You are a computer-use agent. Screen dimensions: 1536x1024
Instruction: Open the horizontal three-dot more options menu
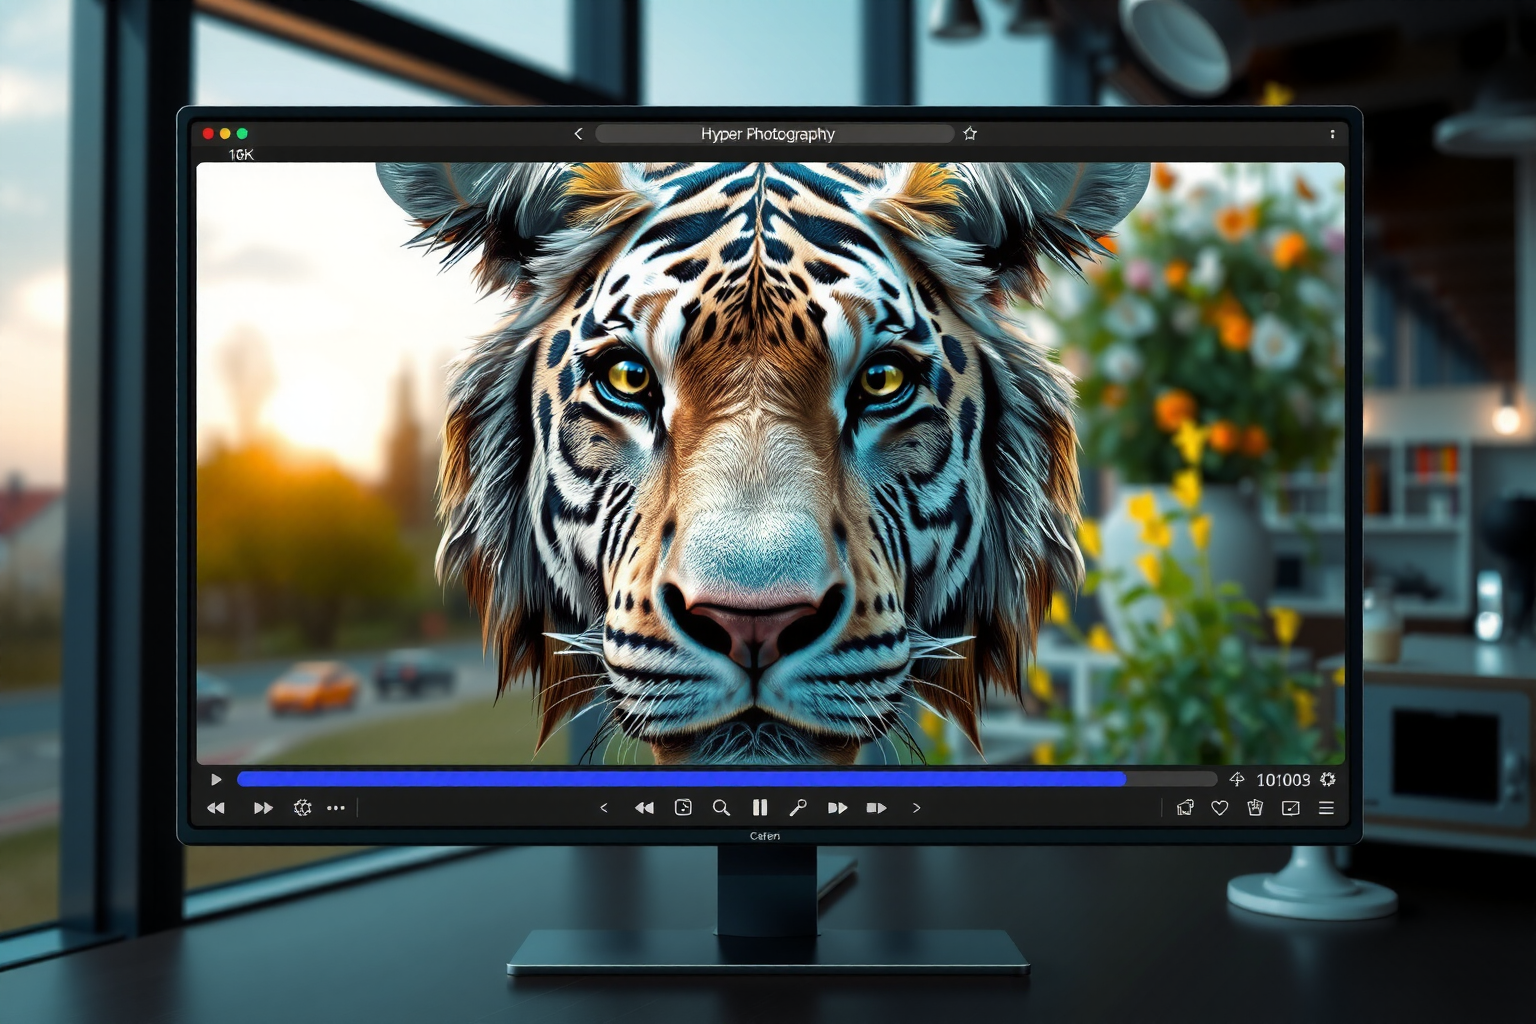click(336, 808)
